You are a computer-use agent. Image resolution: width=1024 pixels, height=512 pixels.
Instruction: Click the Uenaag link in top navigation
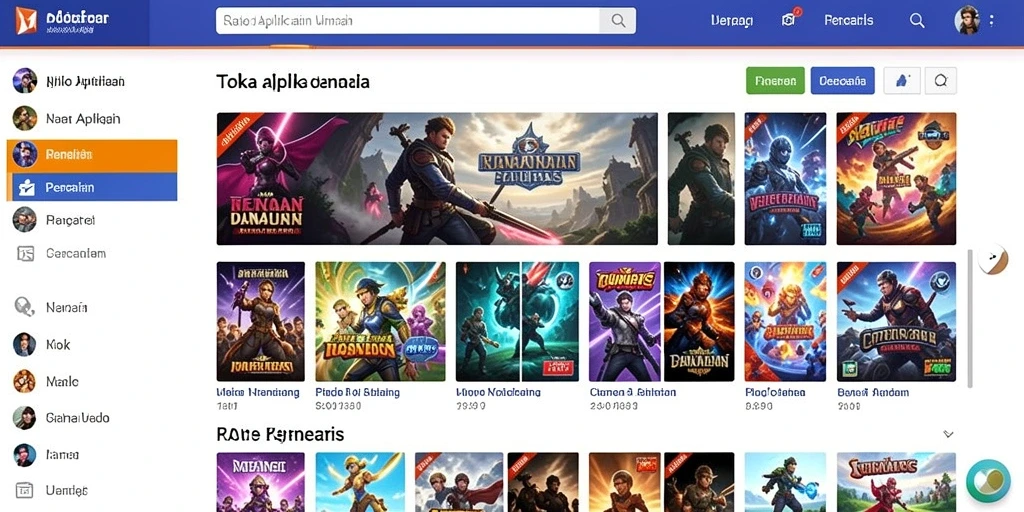pyautogui.click(x=731, y=21)
